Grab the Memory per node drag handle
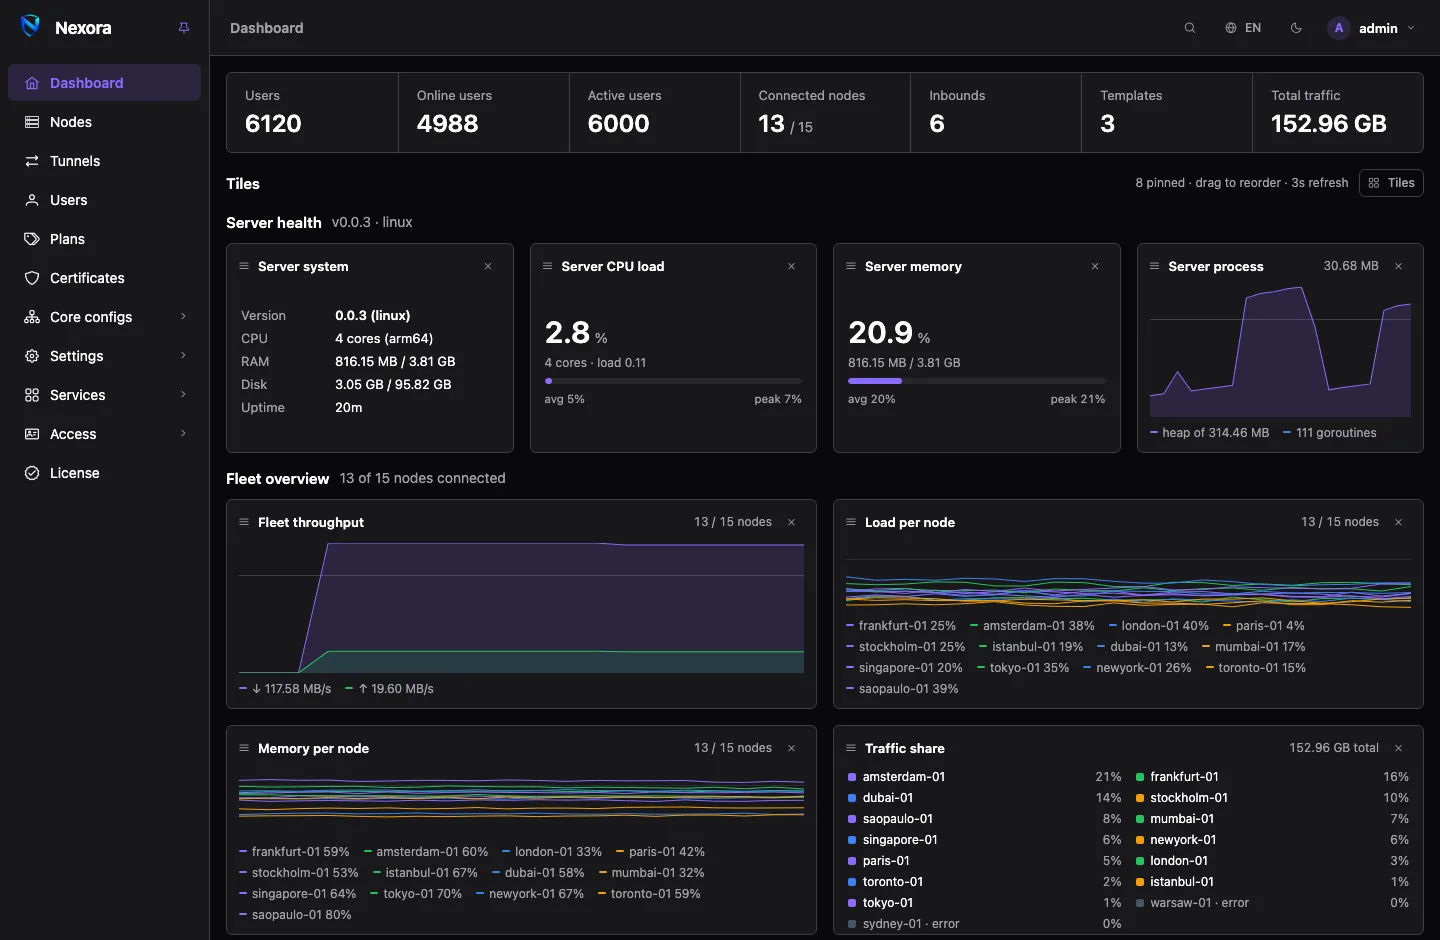The width and height of the screenshot is (1440, 940). click(x=244, y=748)
